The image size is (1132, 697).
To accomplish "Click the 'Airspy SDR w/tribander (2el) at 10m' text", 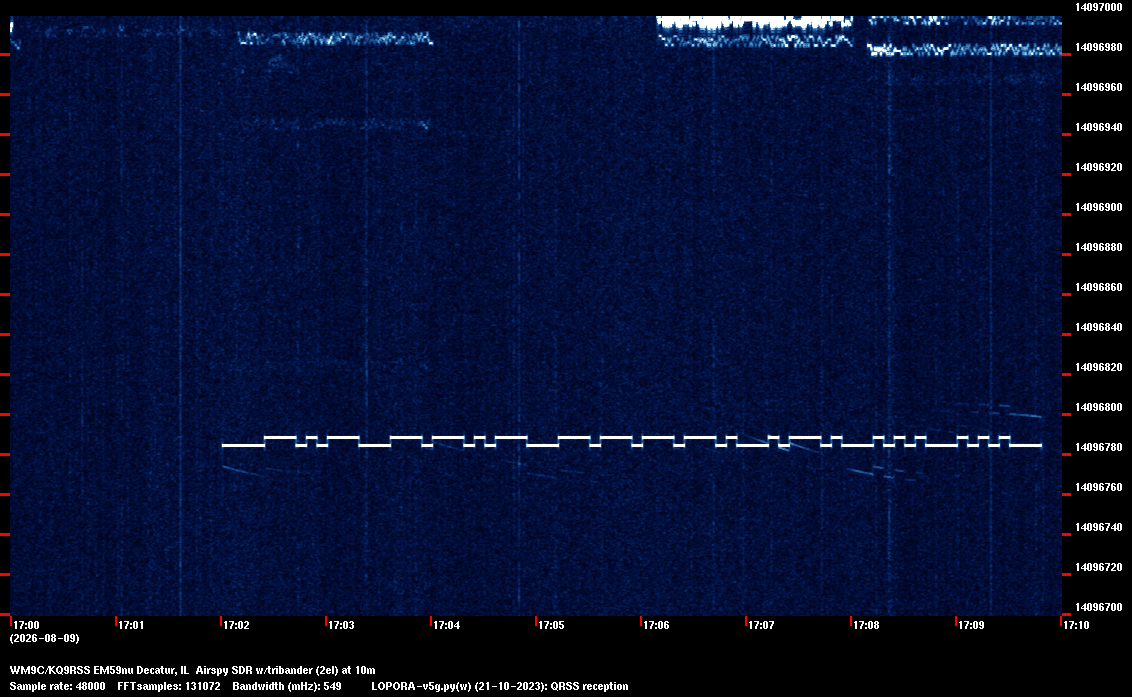I will 286,670.
